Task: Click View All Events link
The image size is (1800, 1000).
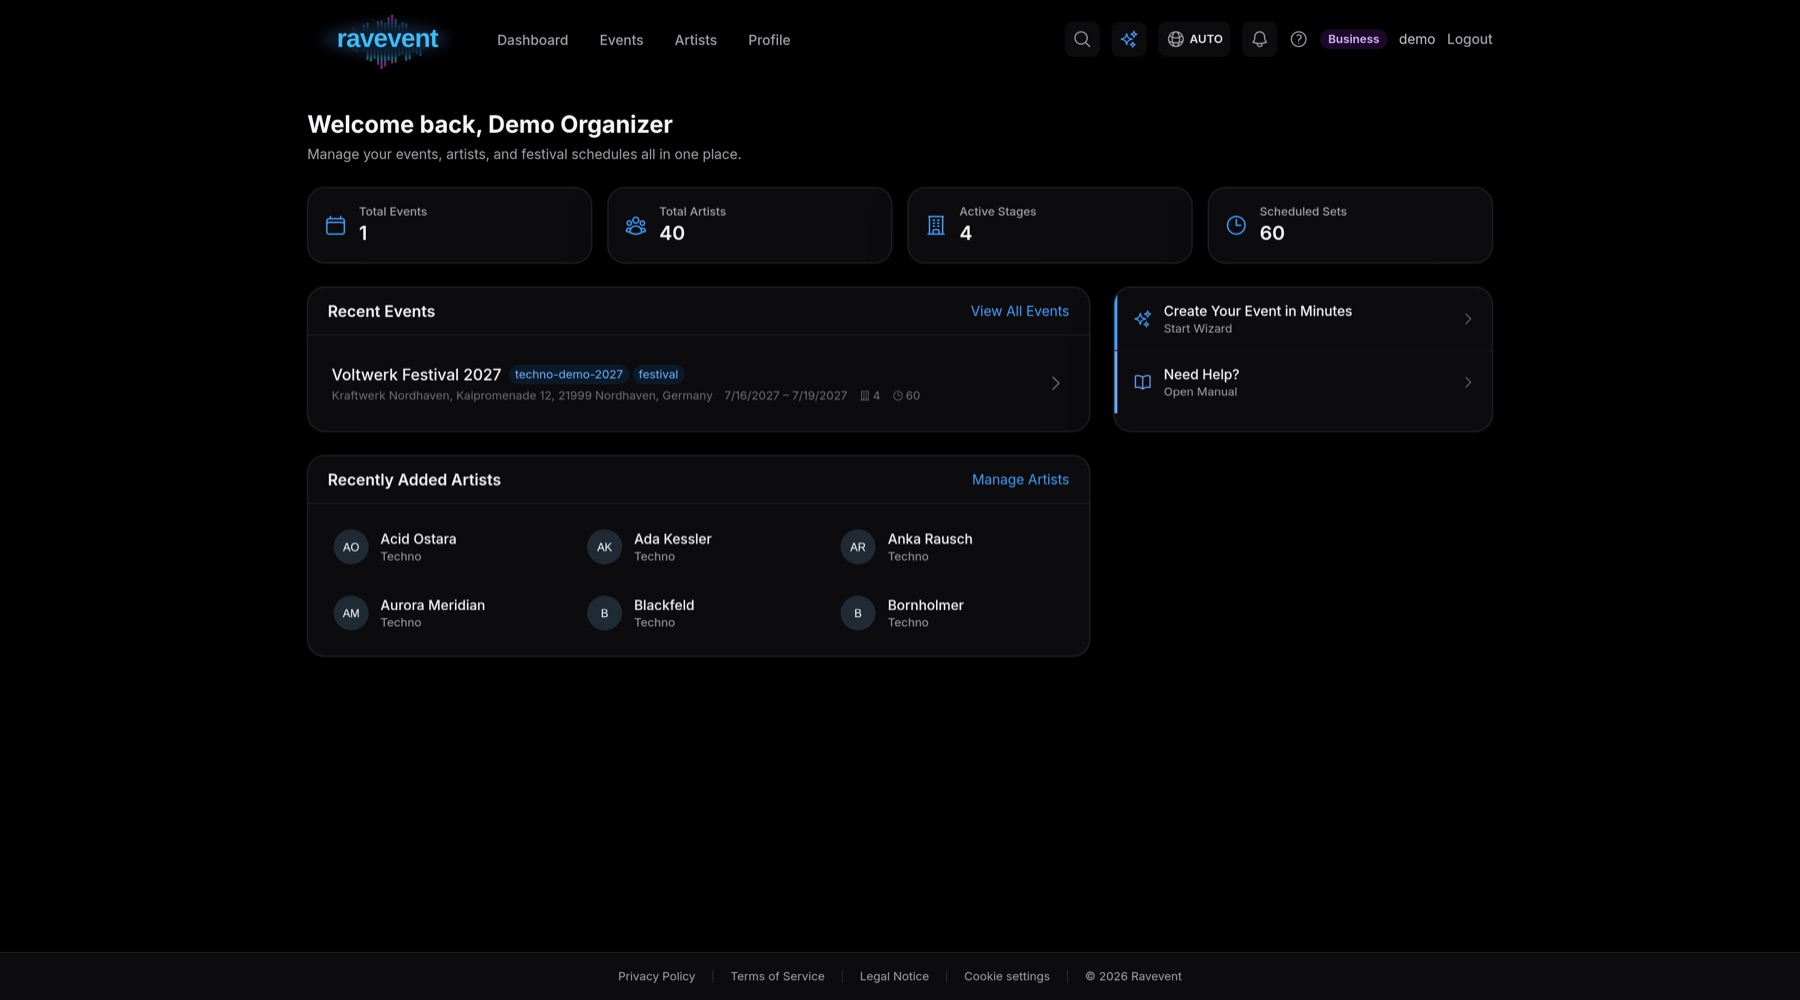Action: pyautogui.click(x=1019, y=311)
